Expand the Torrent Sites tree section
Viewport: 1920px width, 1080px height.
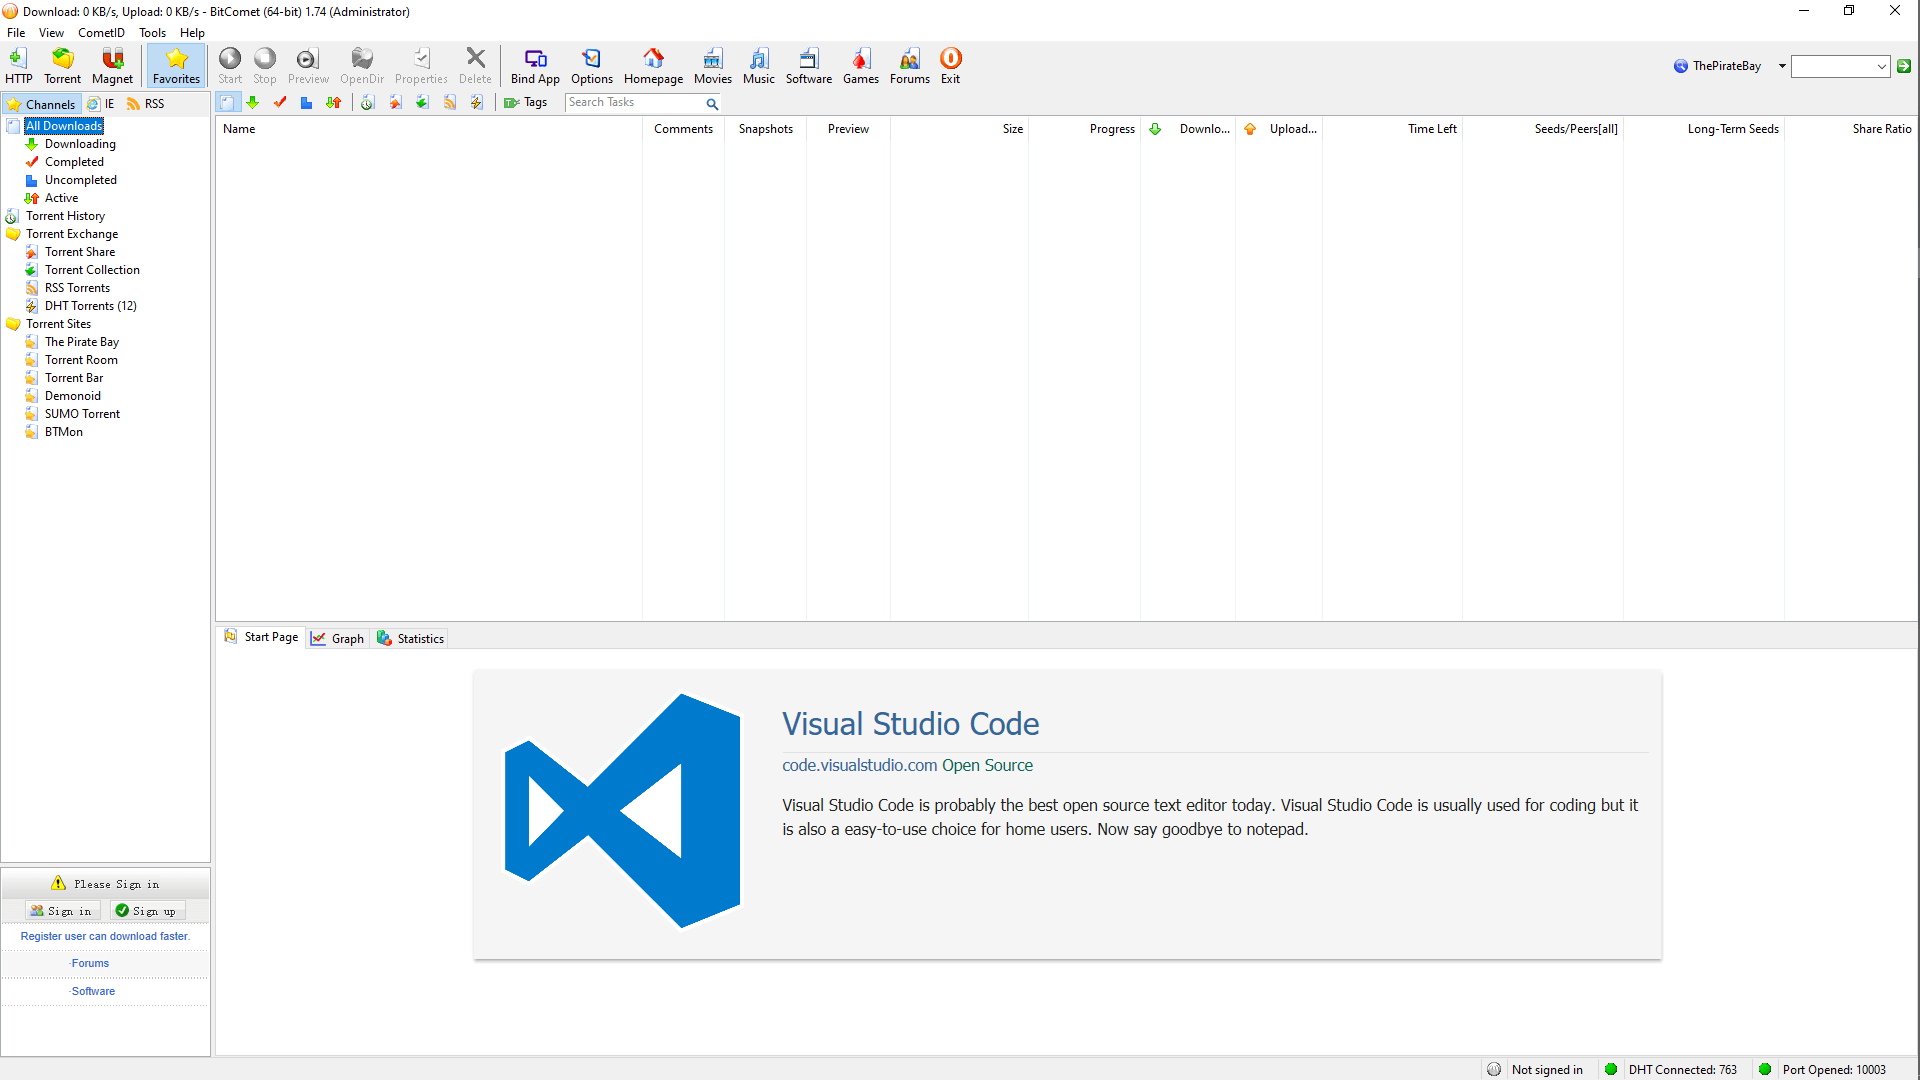pyautogui.click(x=58, y=323)
